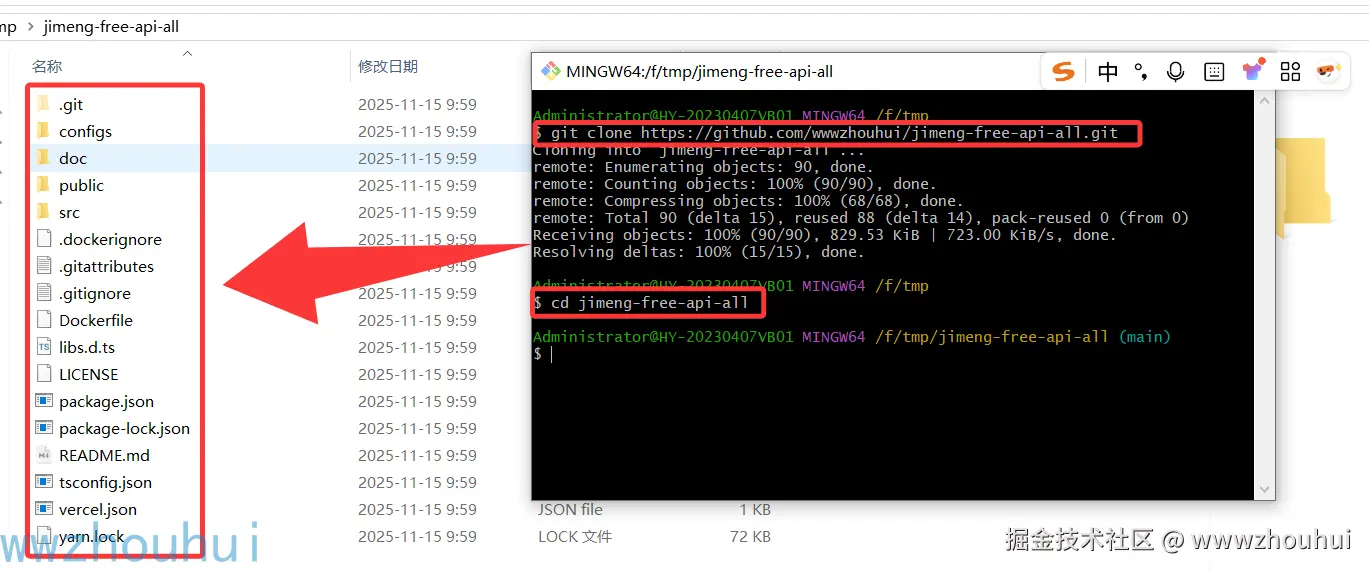
Task: Select the file name package-lock.json
Action: 124,428
